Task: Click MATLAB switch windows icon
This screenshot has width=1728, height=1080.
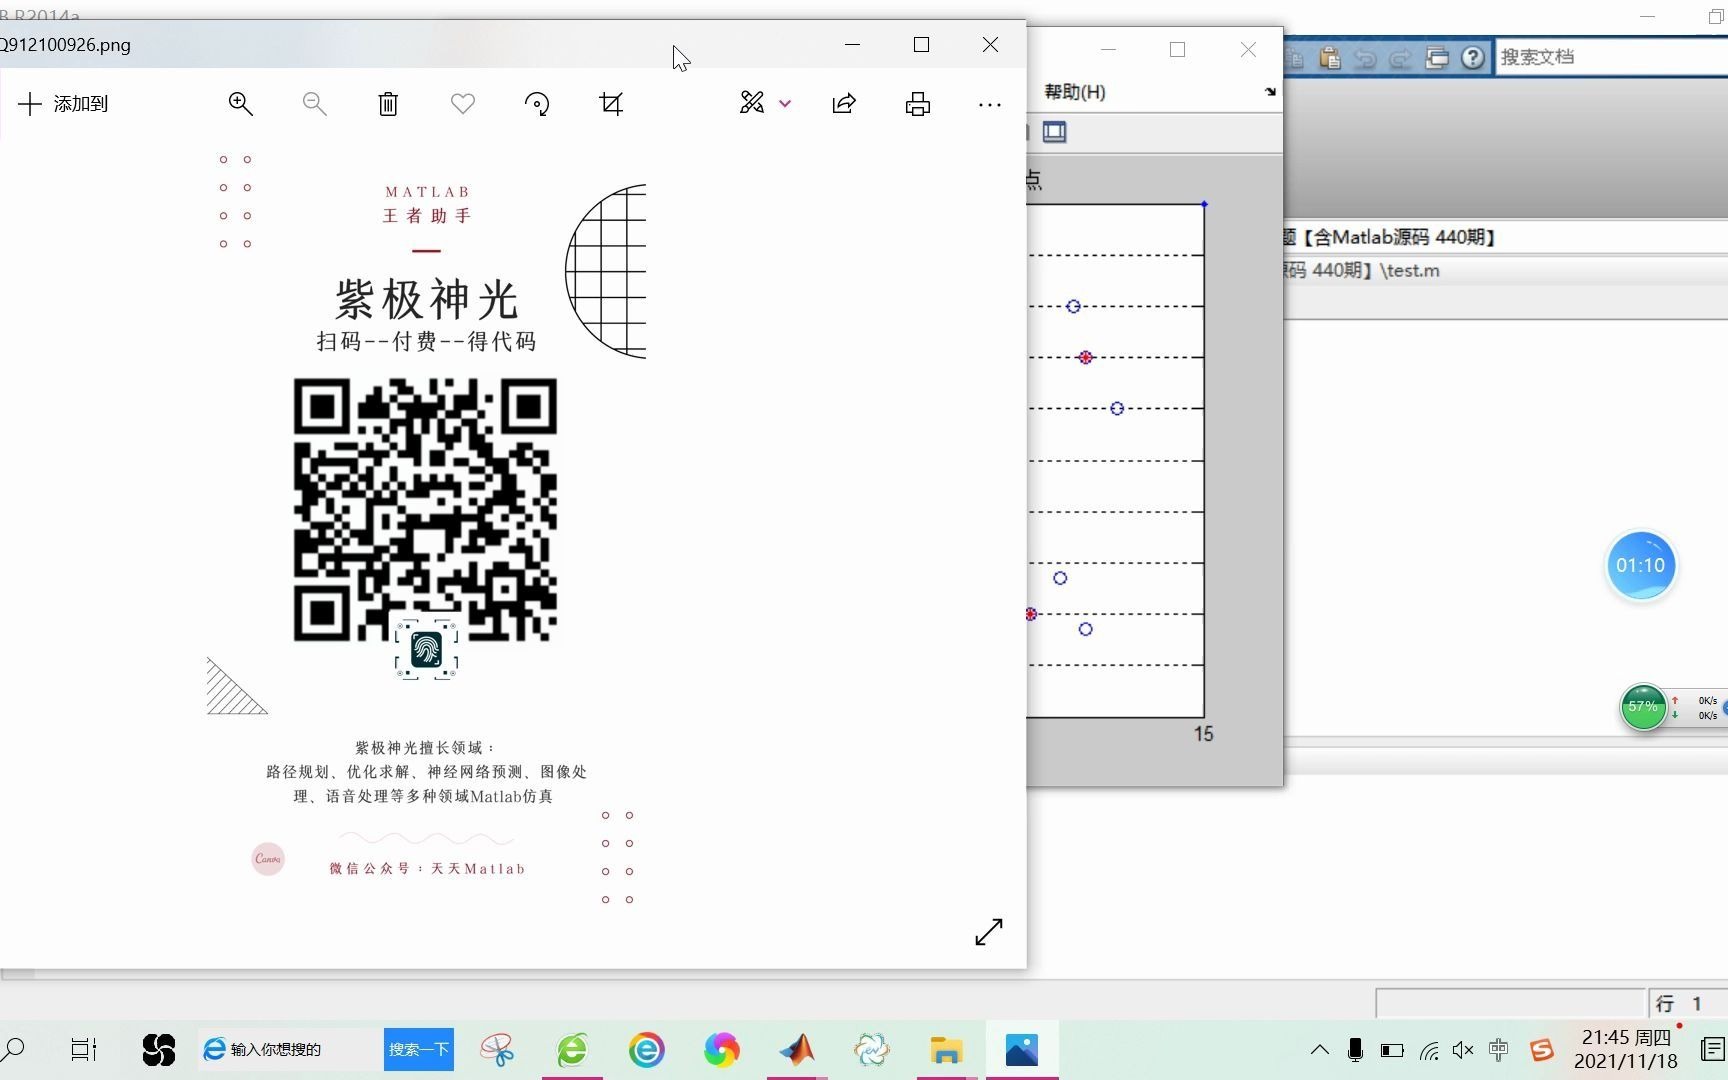Action: (x=1437, y=58)
